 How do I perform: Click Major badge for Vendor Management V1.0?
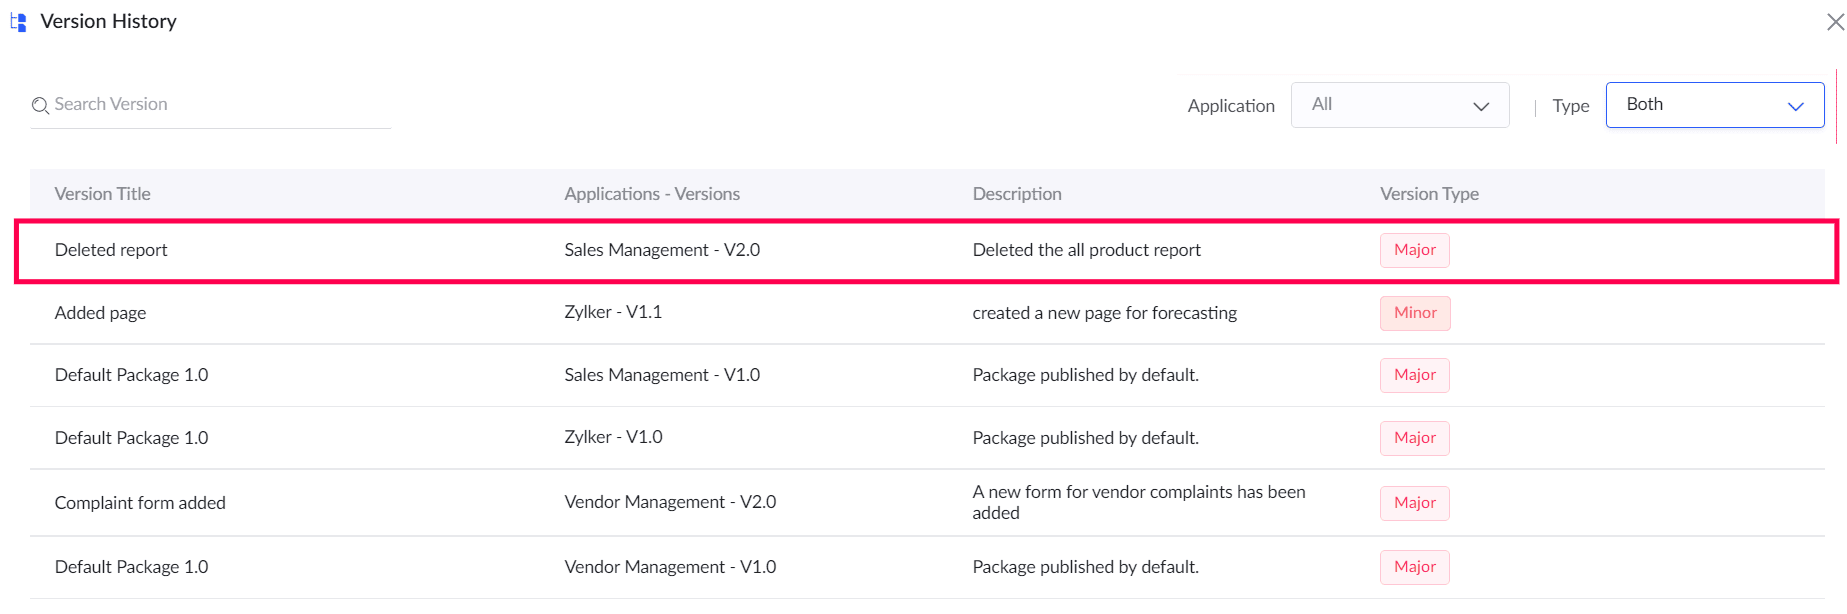1414,567
